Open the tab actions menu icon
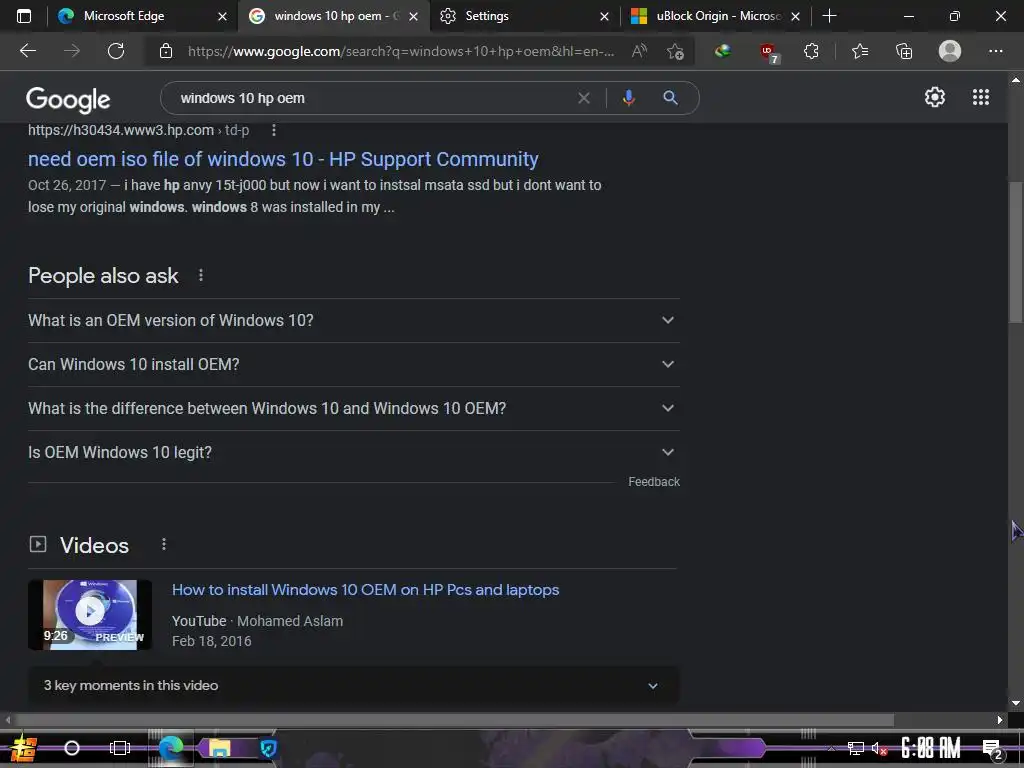This screenshot has height=768, width=1024. [24, 16]
